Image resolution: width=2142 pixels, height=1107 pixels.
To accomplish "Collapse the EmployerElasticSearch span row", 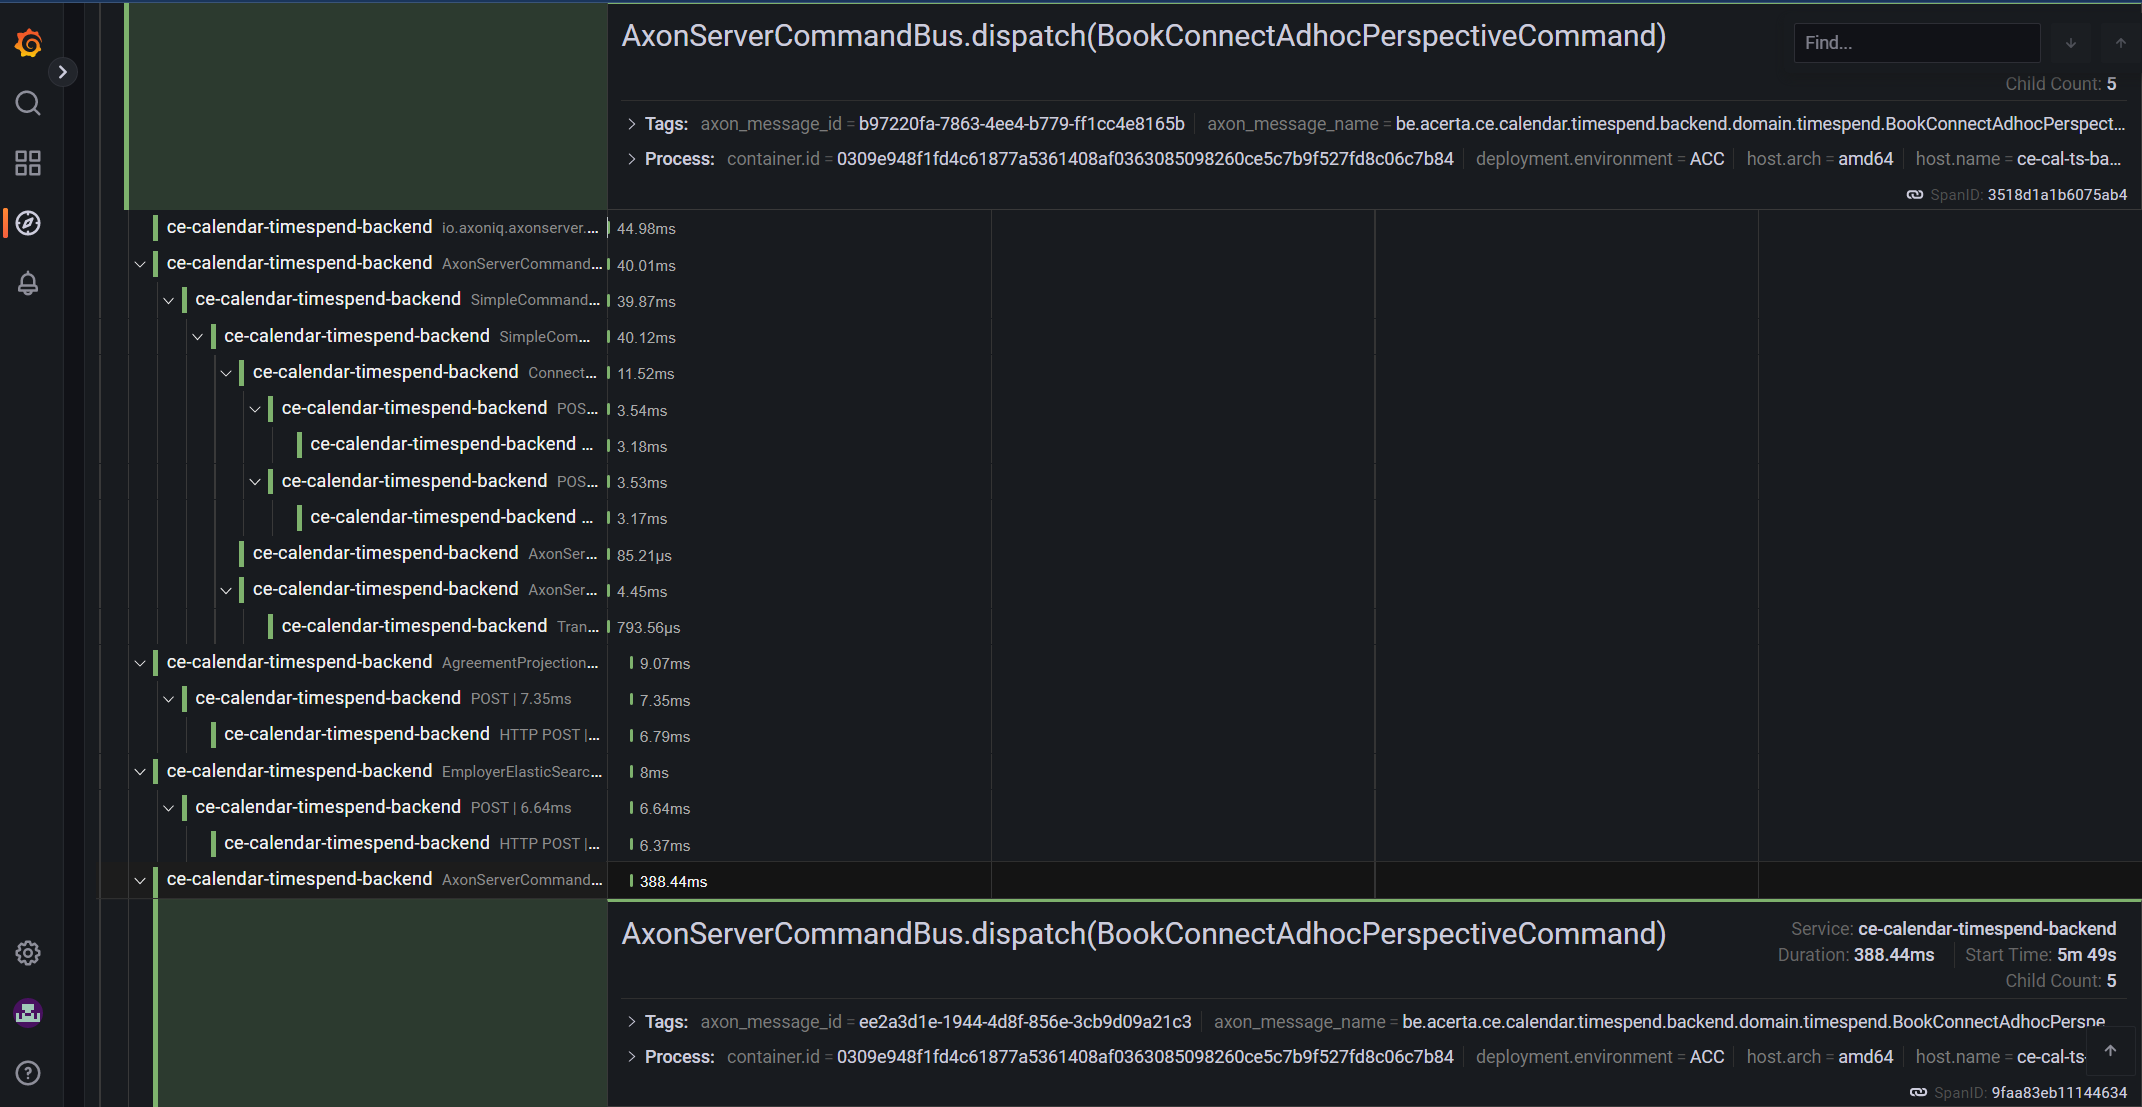I will click(x=140, y=772).
